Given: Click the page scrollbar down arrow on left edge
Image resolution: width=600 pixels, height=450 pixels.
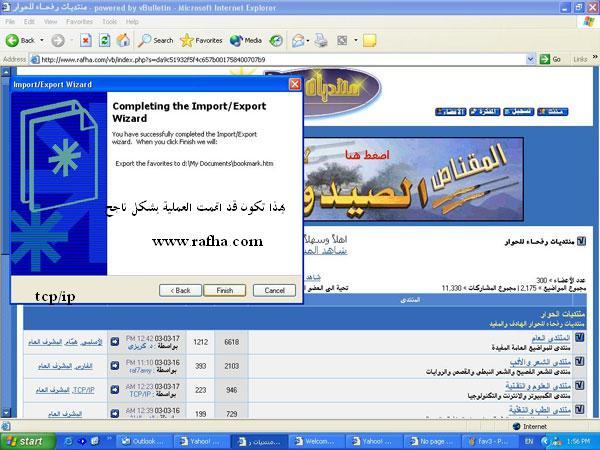Looking at the screenshot, I should (x=5, y=412).
